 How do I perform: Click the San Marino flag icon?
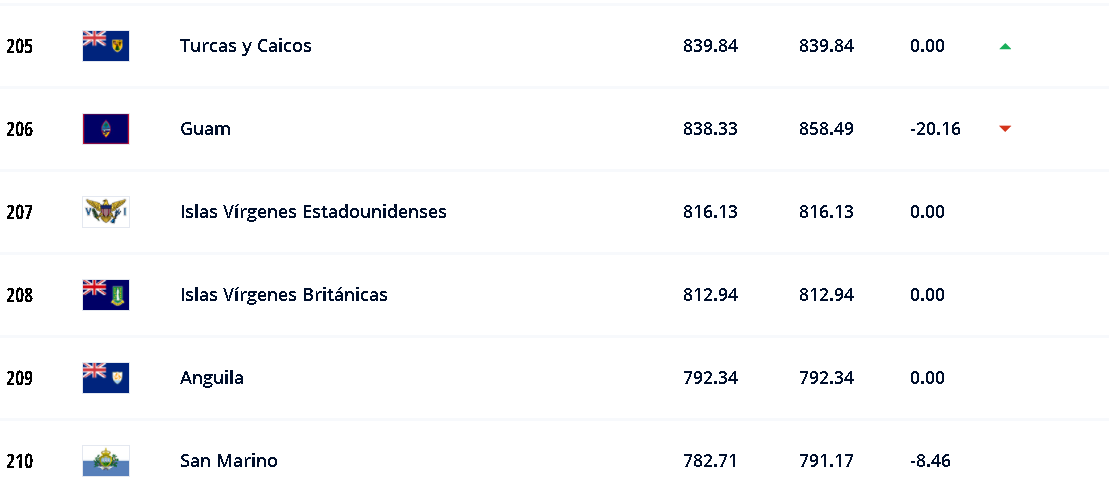tap(105, 461)
